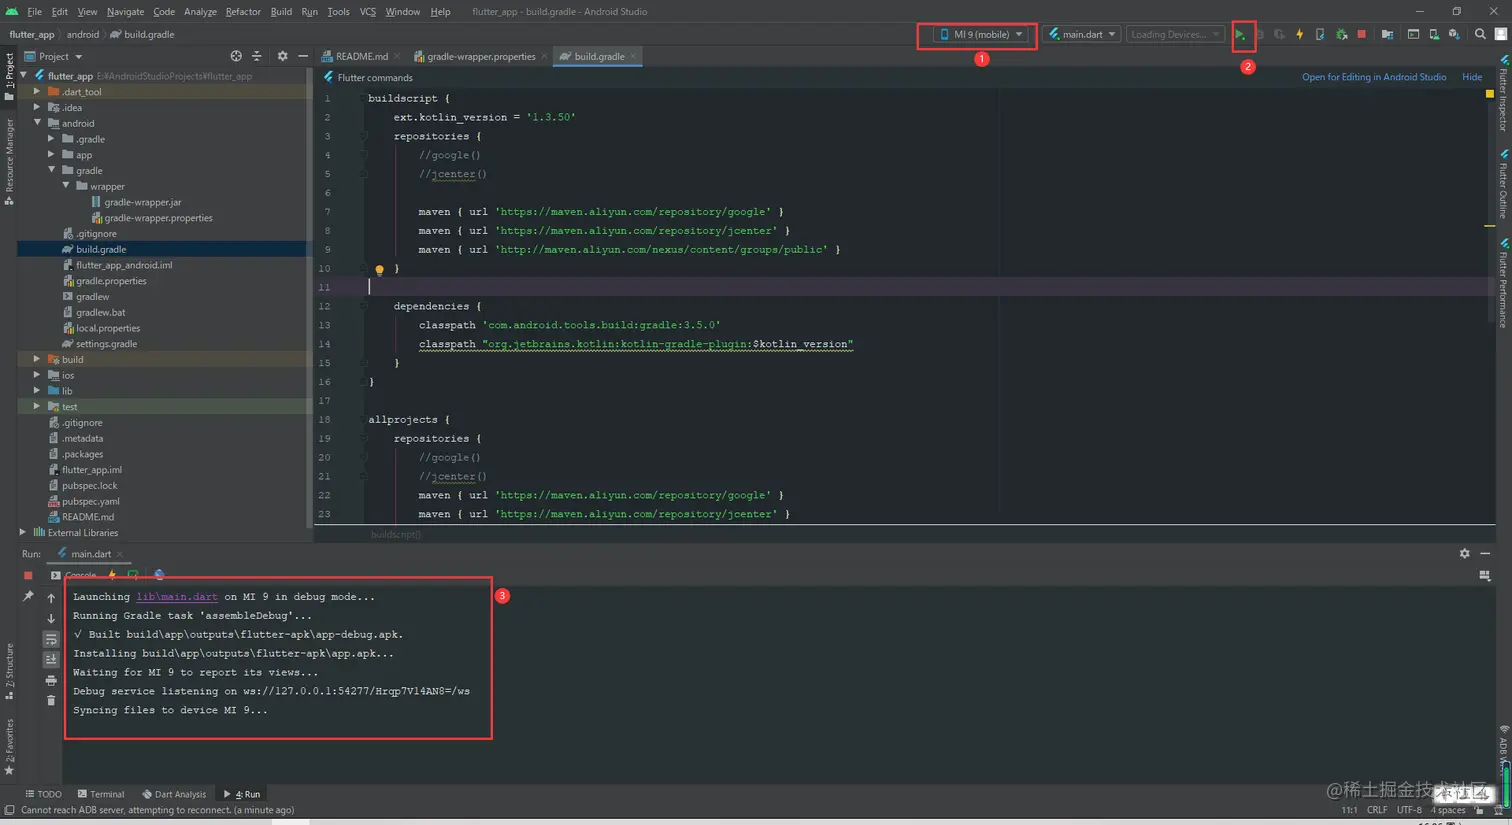Switch to the README.md editor tab
This screenshot has height=825, width=1512.
pyautogui.click(x=361, y=57)
